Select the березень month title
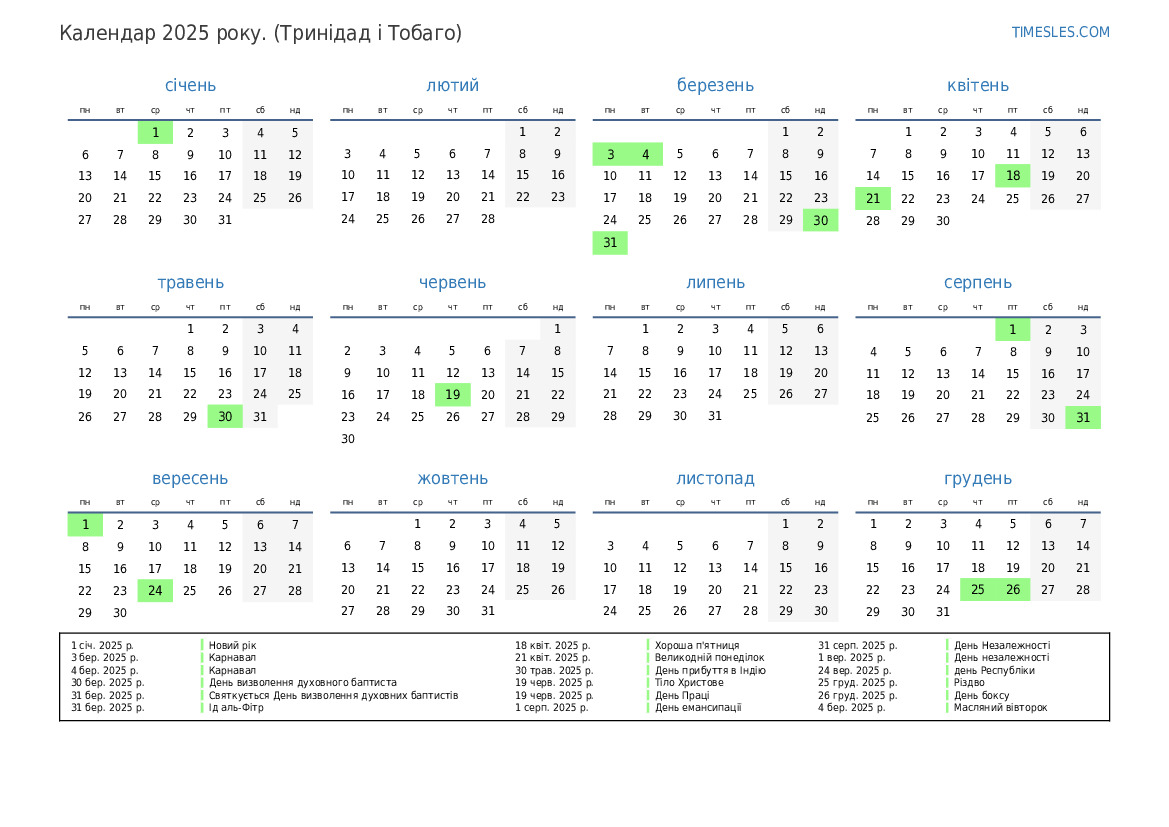1169x827 pixels. [715, 86]
